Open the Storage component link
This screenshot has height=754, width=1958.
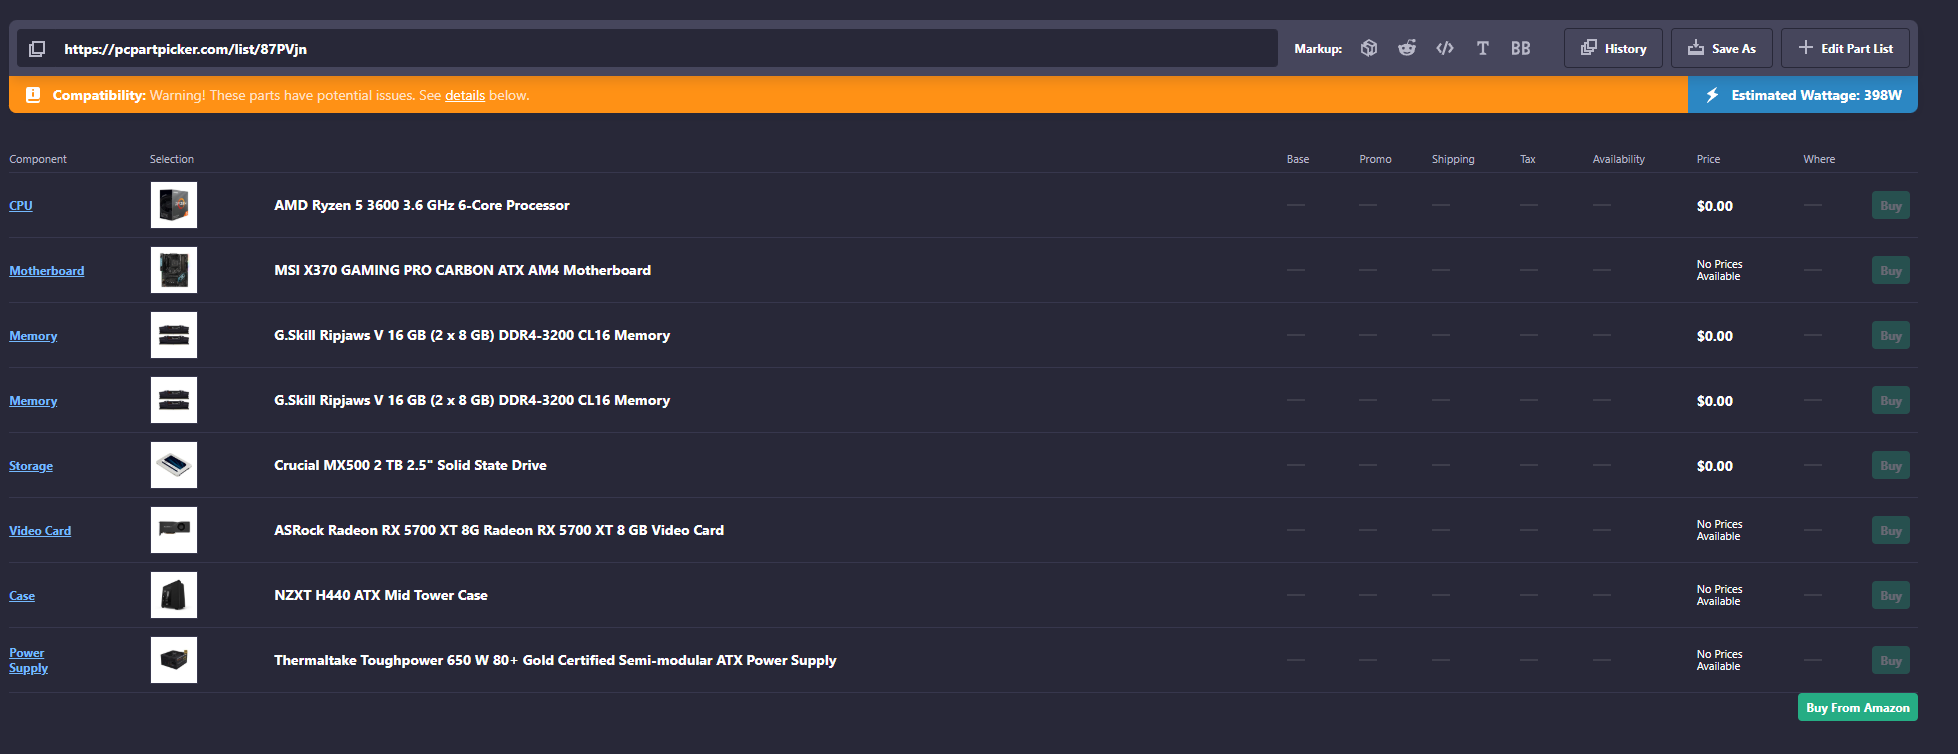pos(31,465)
